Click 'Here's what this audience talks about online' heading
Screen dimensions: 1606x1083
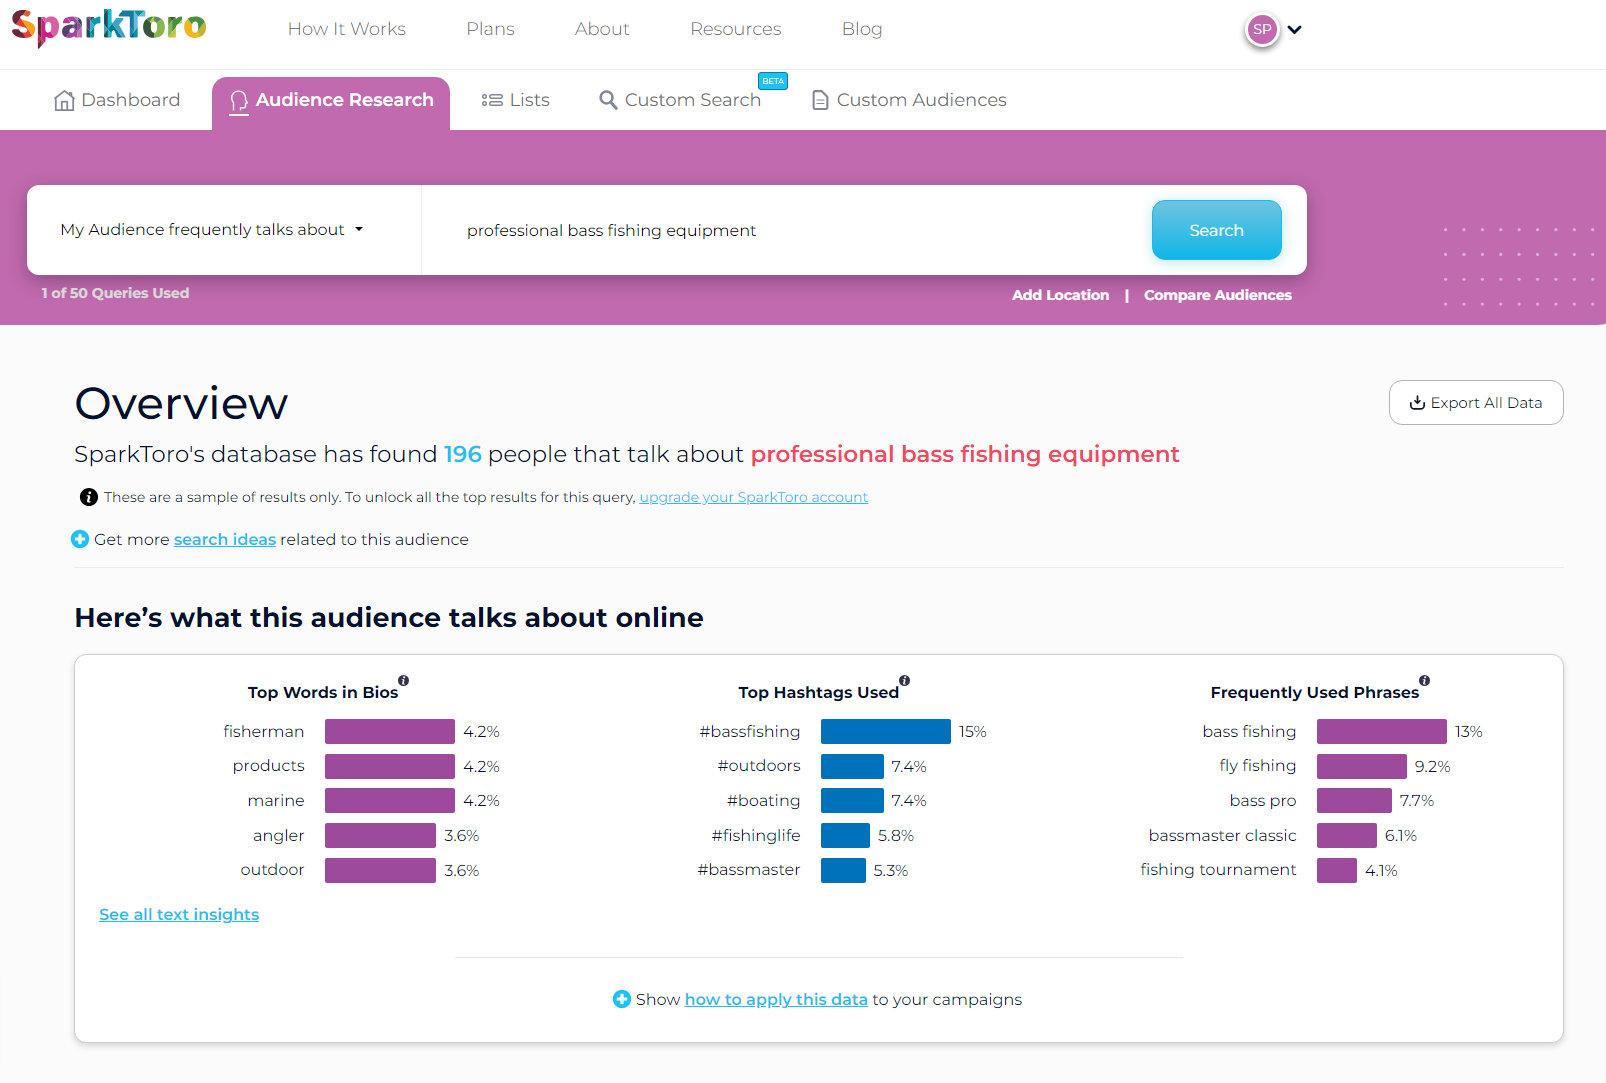(389, 618)
